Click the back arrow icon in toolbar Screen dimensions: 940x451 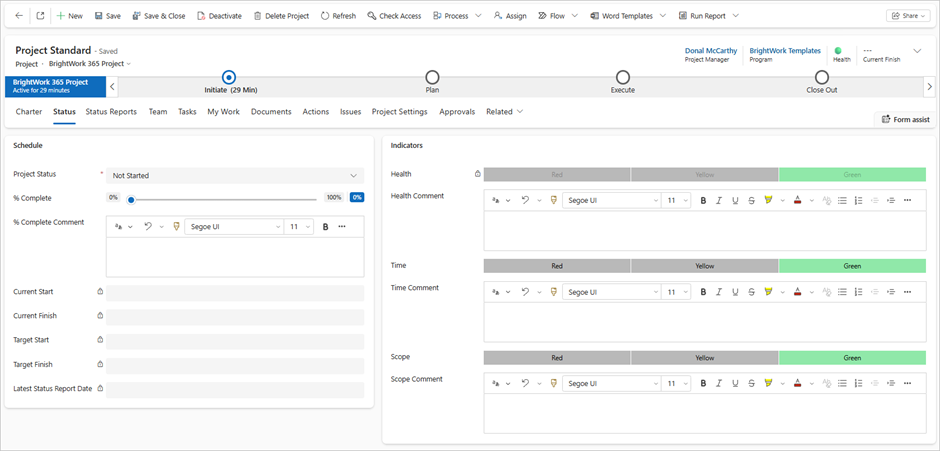(19, 16)
